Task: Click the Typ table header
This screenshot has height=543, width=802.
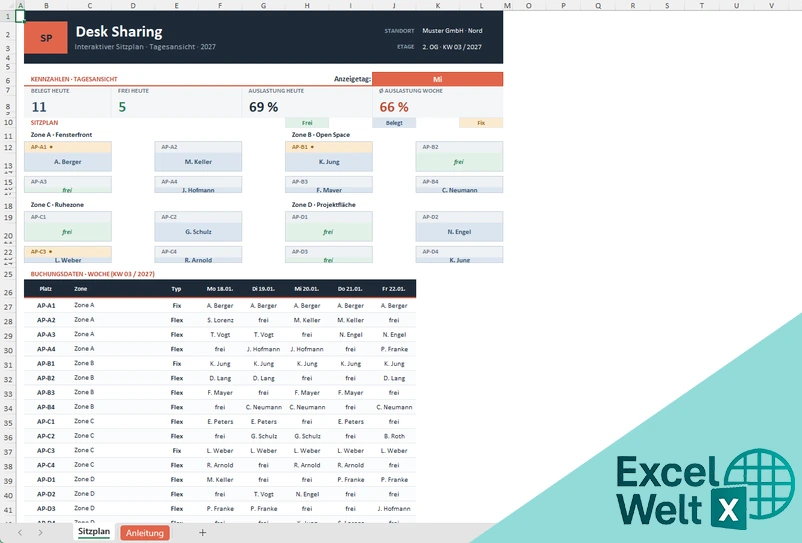Action: [176, 289]
